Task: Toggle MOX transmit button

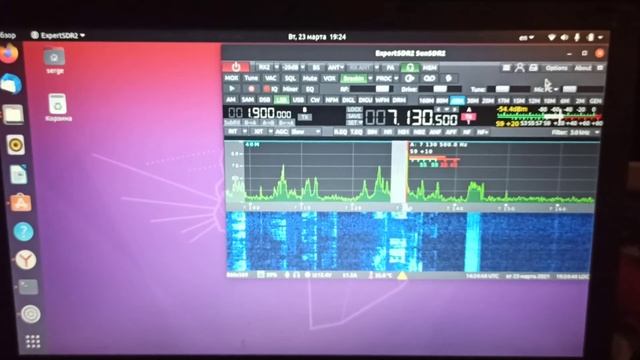Action: tap(231, 78)
